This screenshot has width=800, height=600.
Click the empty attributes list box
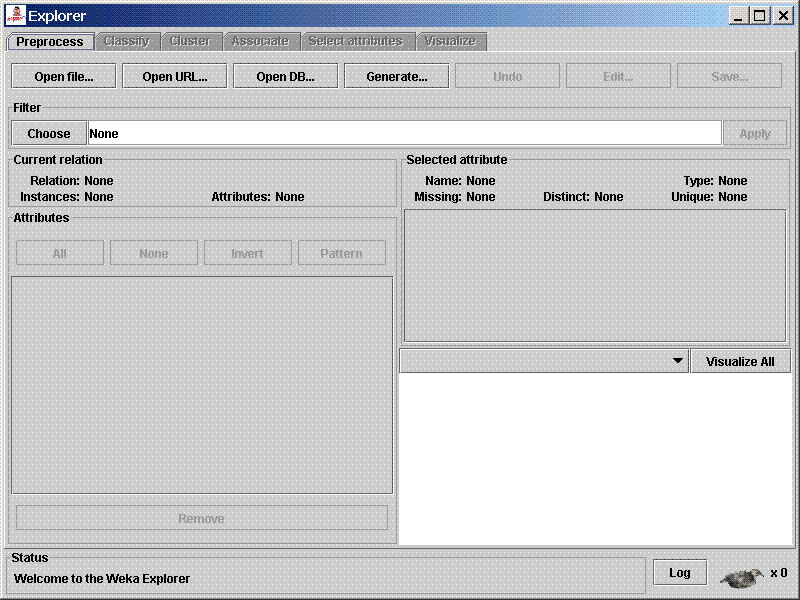click(x=202, y=385)
